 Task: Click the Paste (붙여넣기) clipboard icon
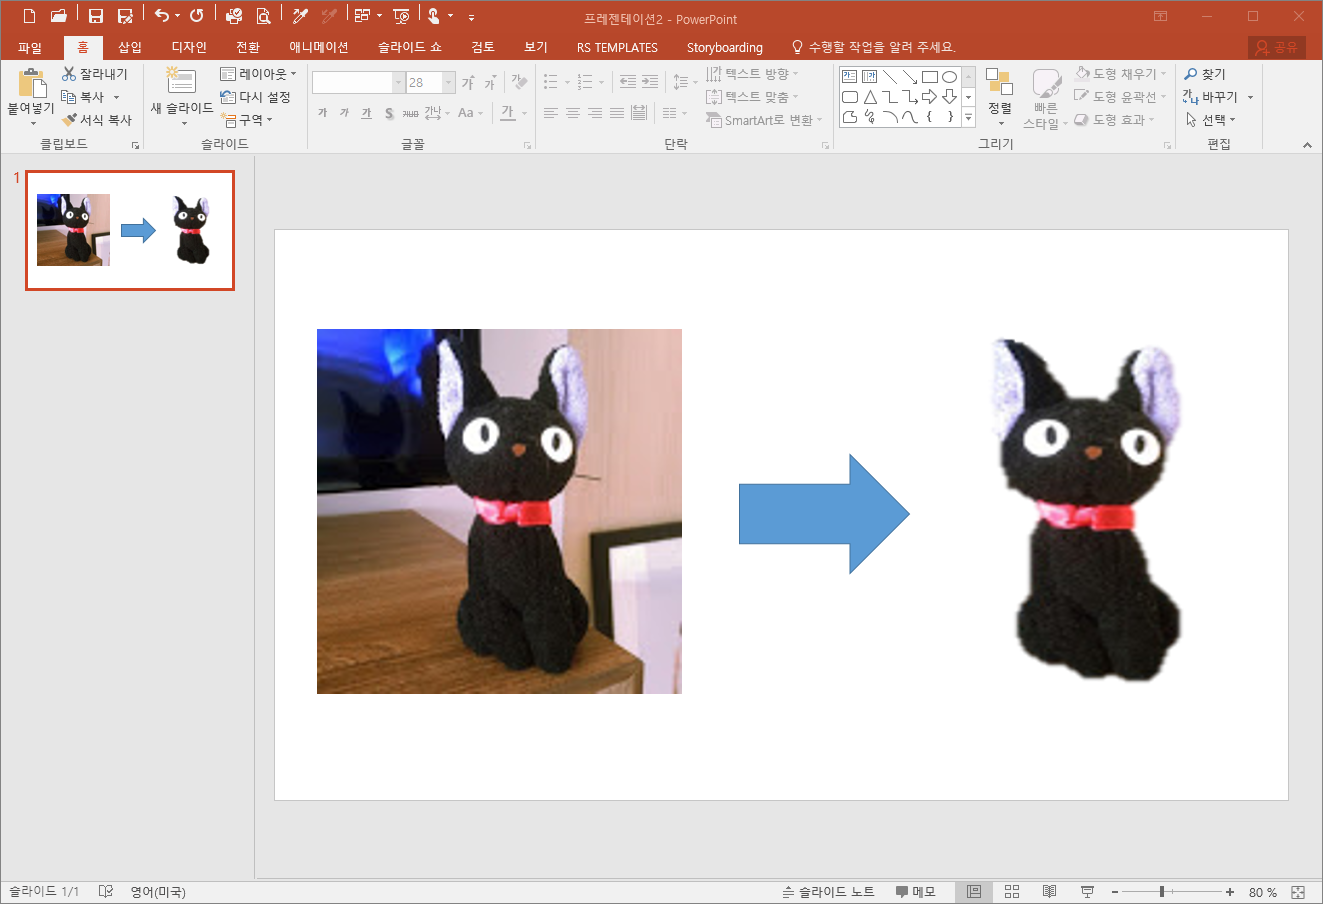coord(31,84)
